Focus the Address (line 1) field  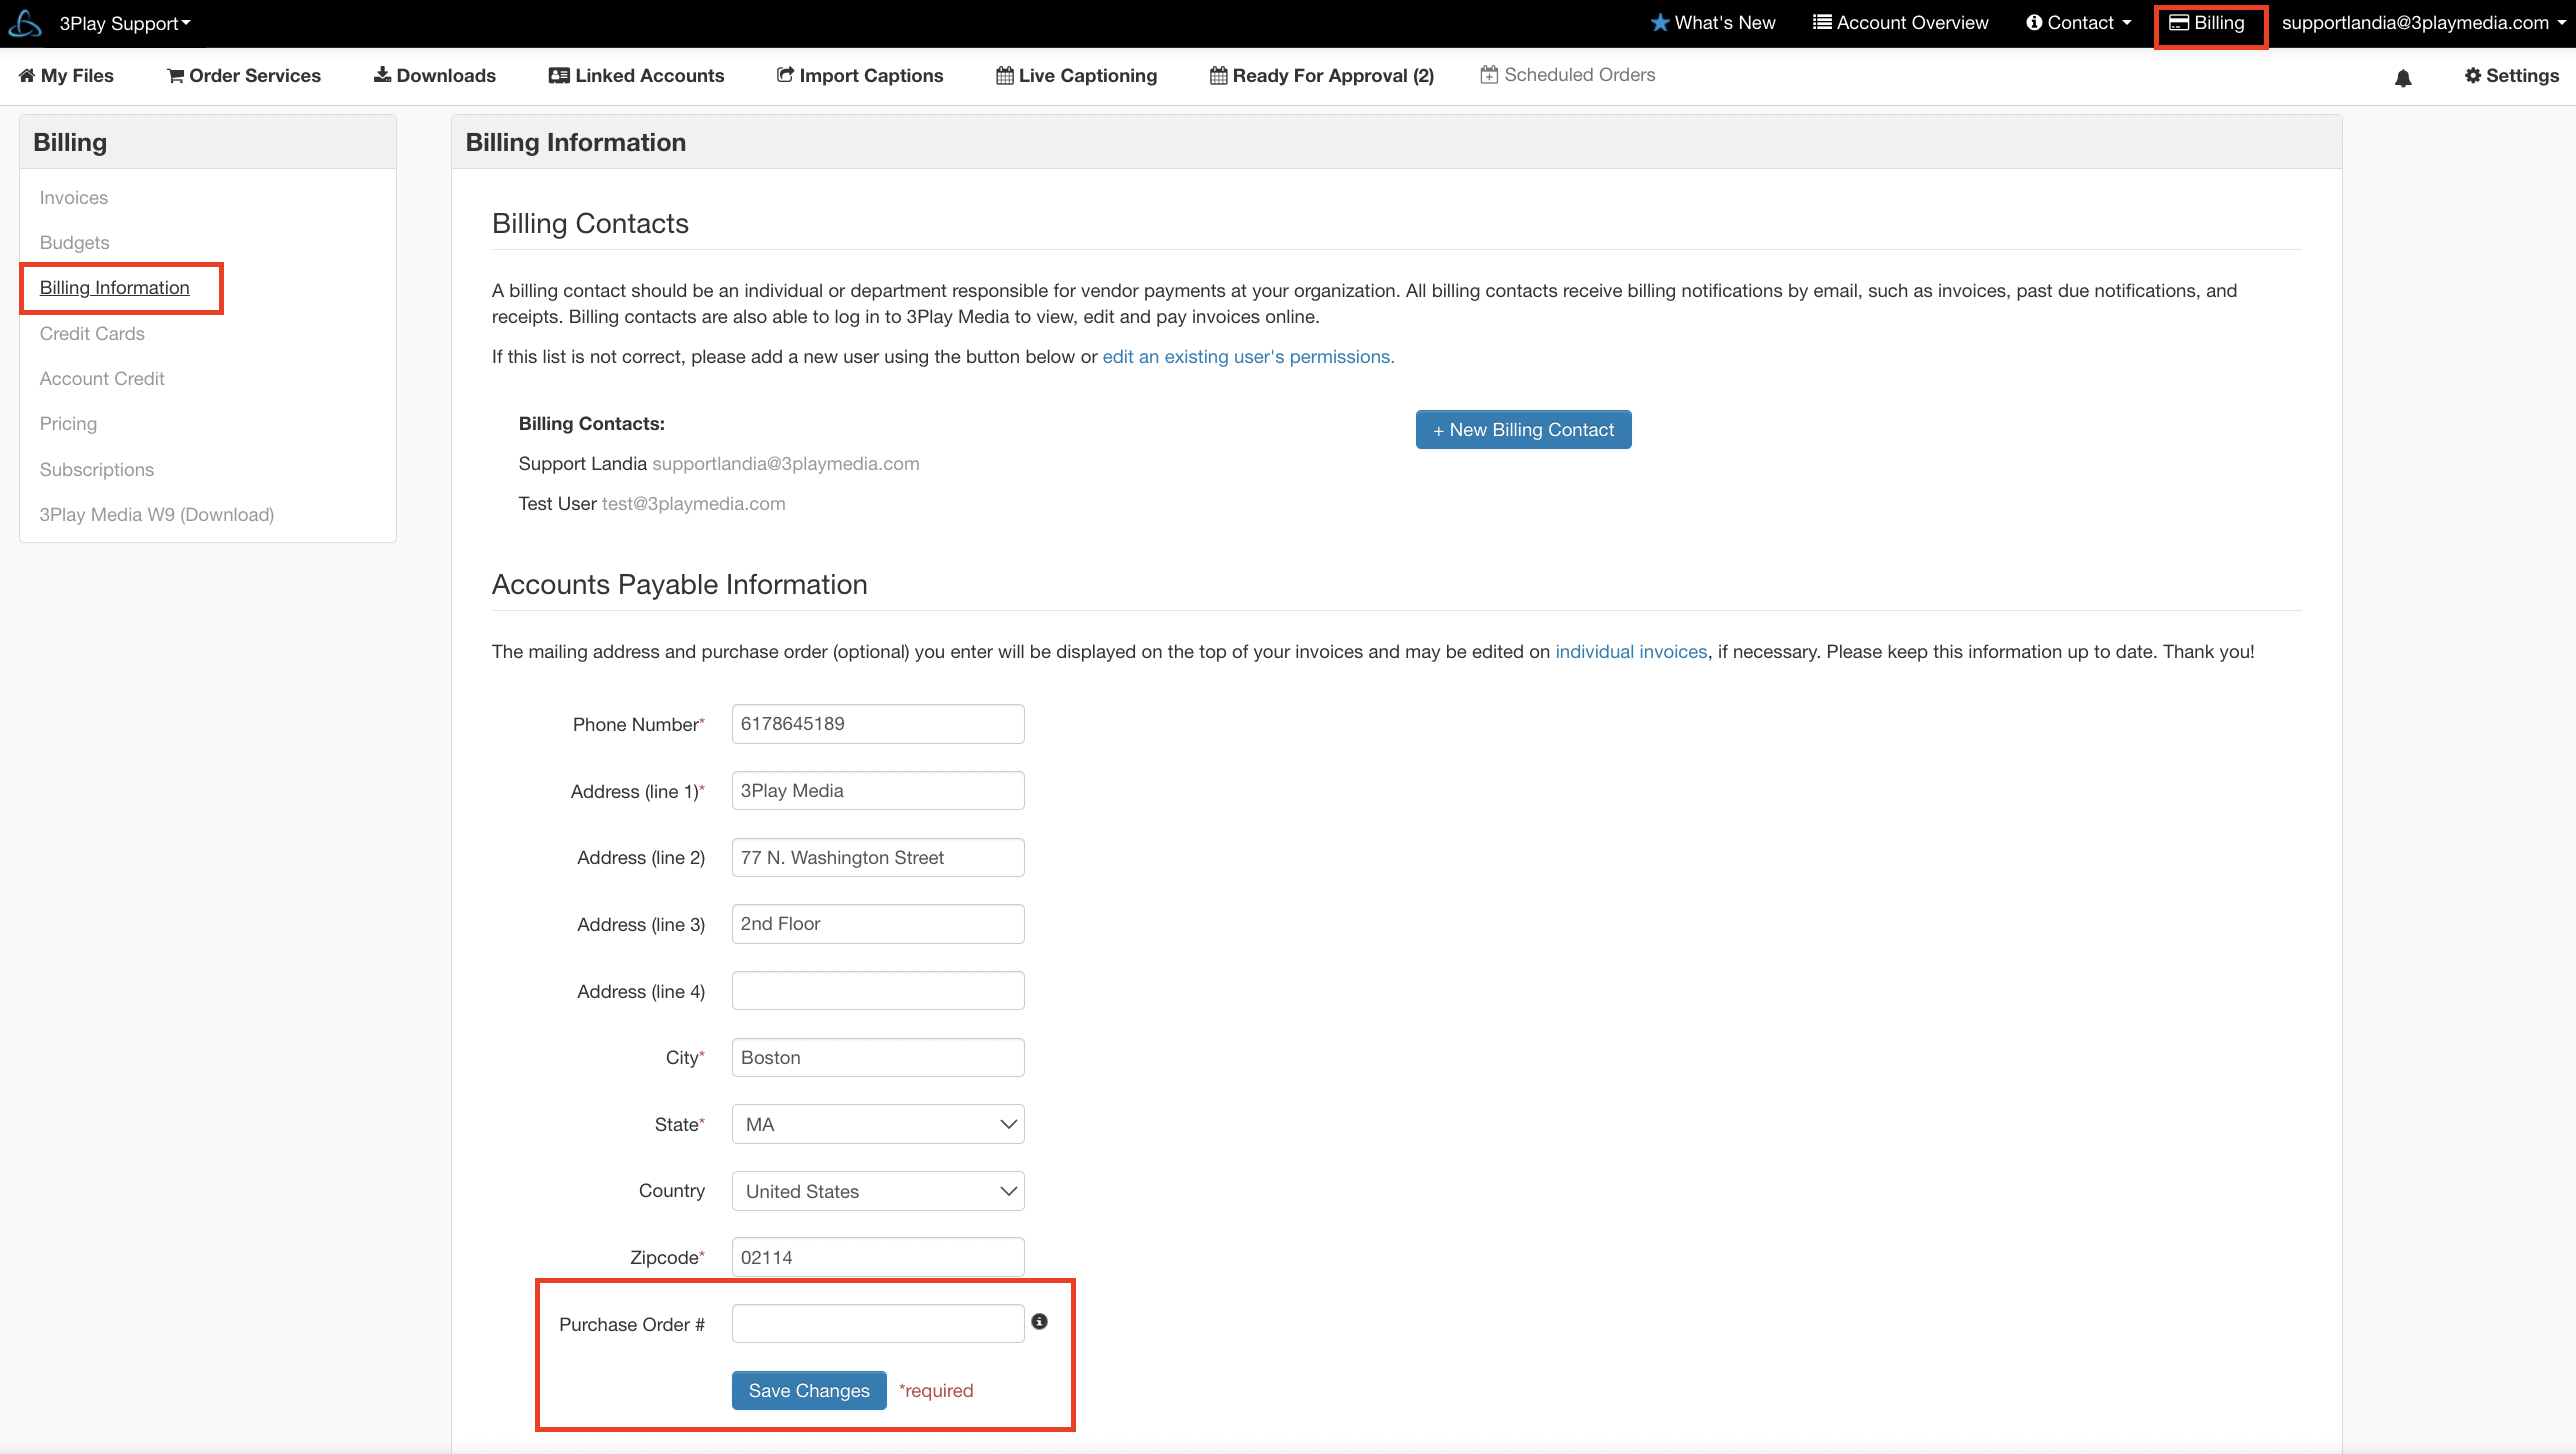878,791
